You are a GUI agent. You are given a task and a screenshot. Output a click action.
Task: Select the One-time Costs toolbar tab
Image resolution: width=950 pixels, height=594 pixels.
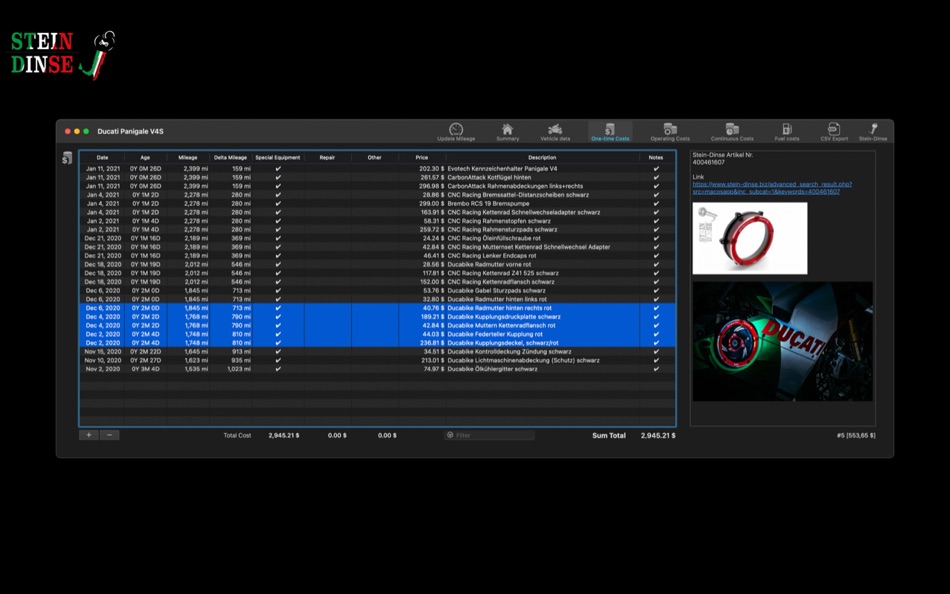pos(610,132)
